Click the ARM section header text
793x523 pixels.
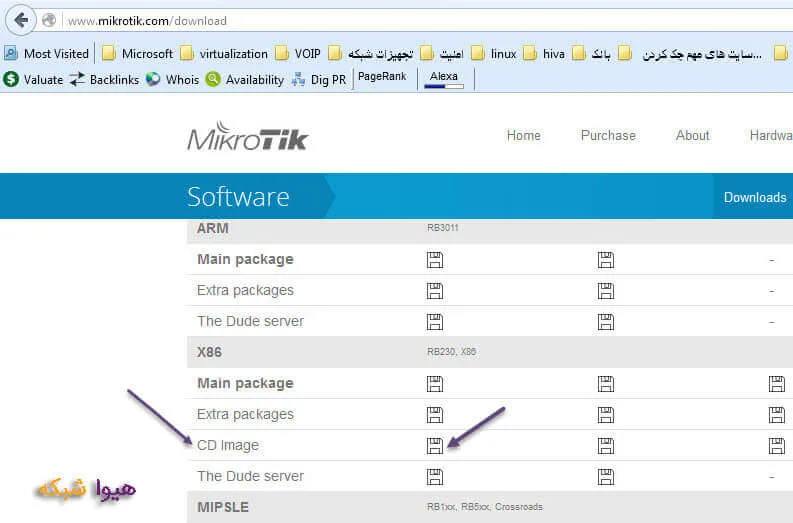pyautogui.click(x=213, y=228)
